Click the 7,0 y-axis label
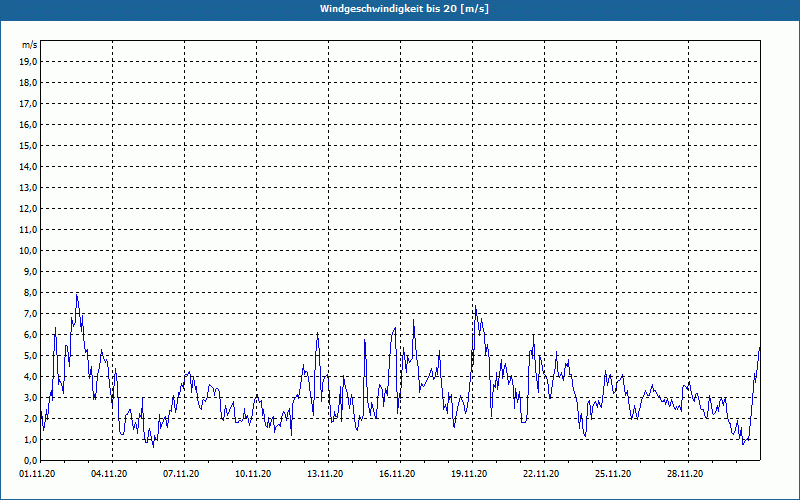The image size is (800, 500). click(x=31, y=313)
